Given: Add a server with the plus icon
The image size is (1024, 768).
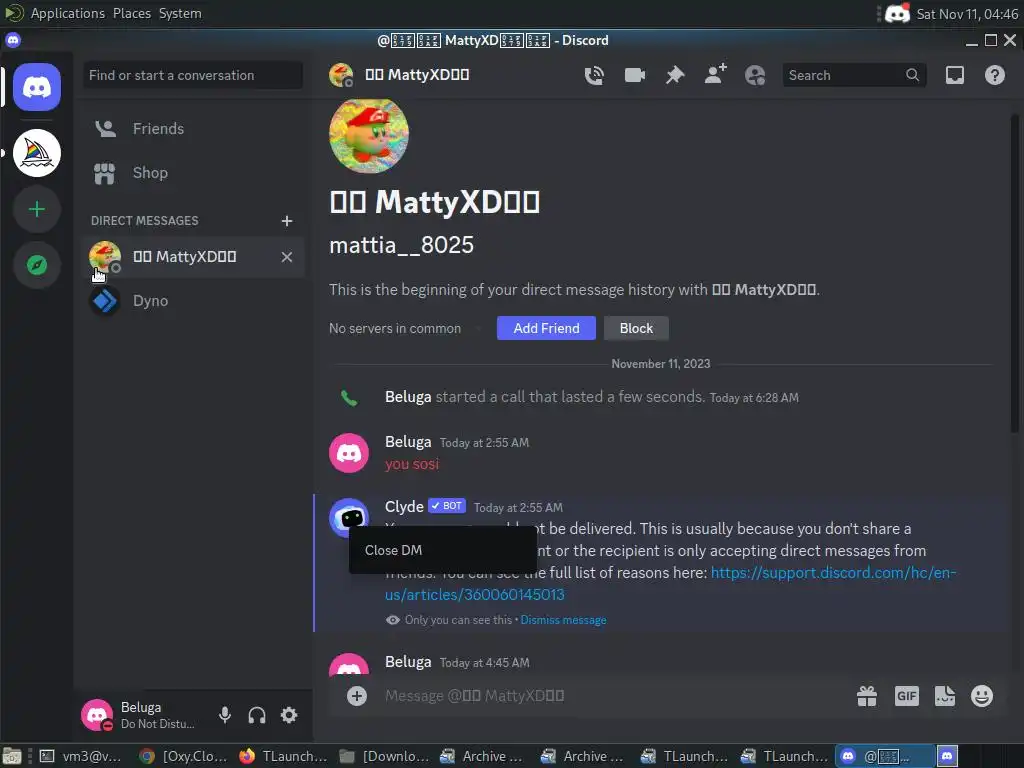Looking at the screenshot, I should [x=37, y=209].
